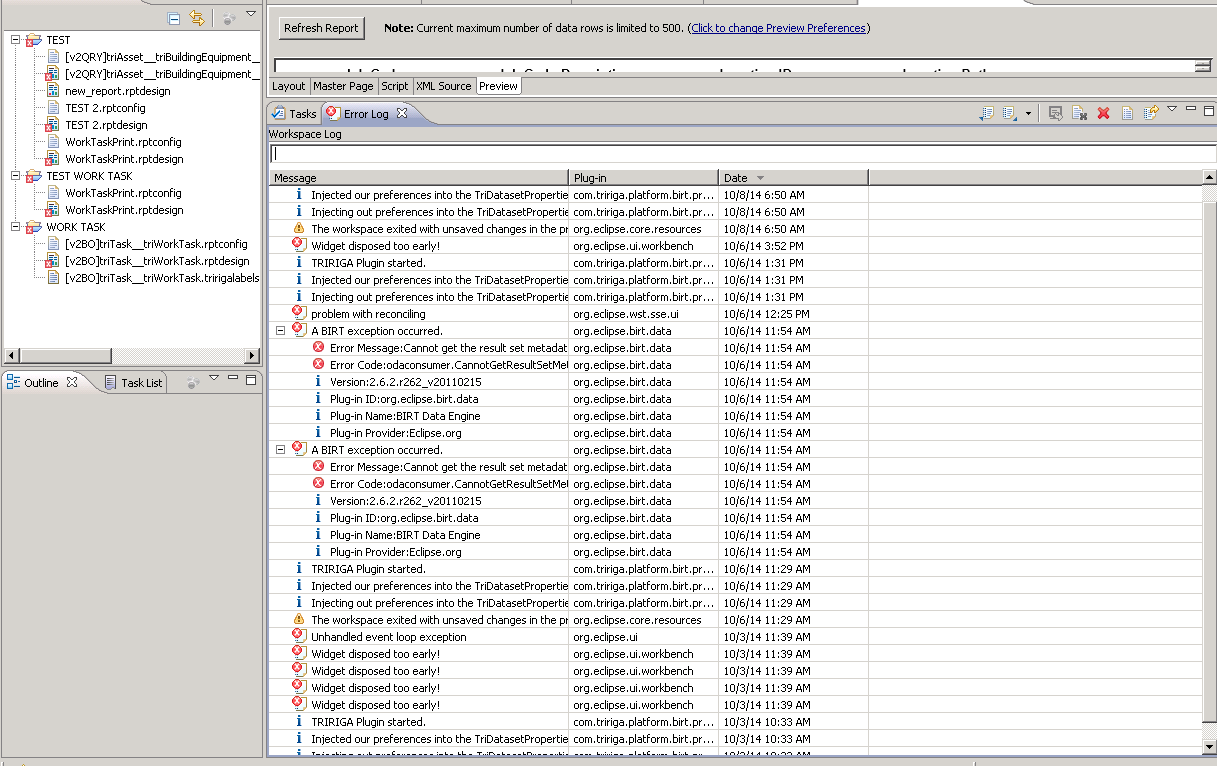Click the Open Log file icon
This screenshot has width=1217, height=766.
pyautogui.click(x=1127, y=114)
